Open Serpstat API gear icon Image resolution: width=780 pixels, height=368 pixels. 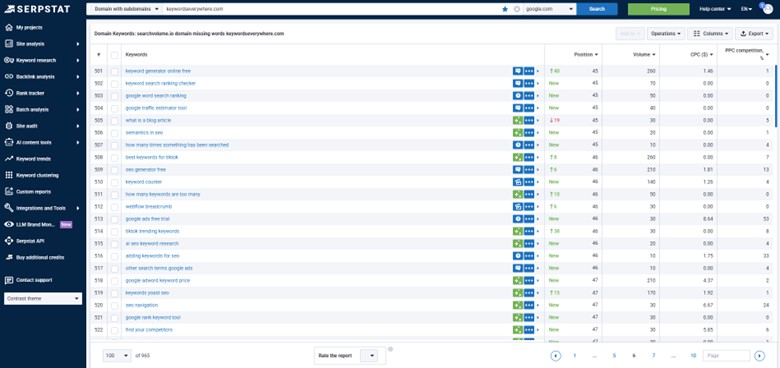click(x=8, y=241)
